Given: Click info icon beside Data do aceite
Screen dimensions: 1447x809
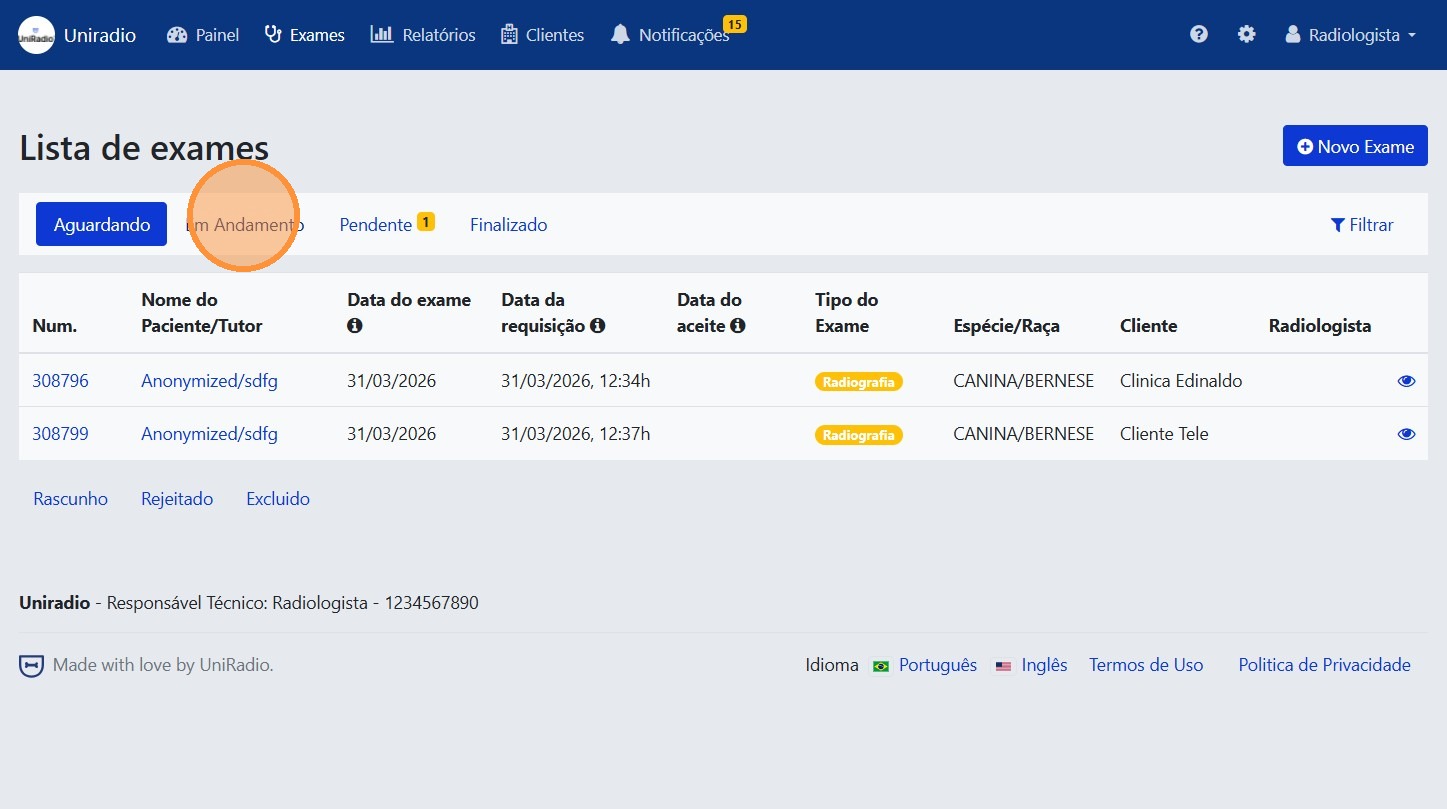Looking at the screenshot, I should (737, 326).
